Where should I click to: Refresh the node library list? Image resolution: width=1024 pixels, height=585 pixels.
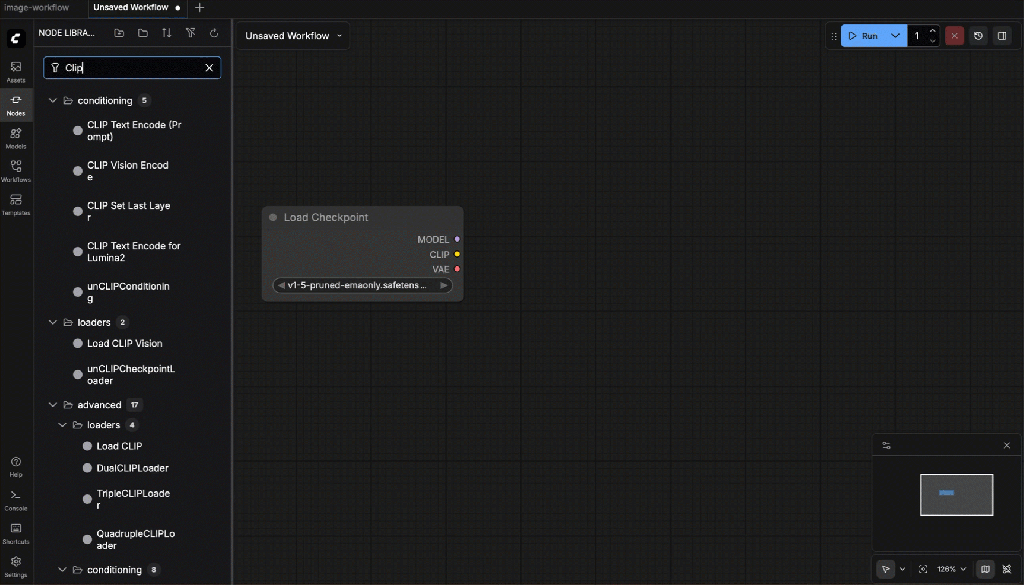point(214,33)
